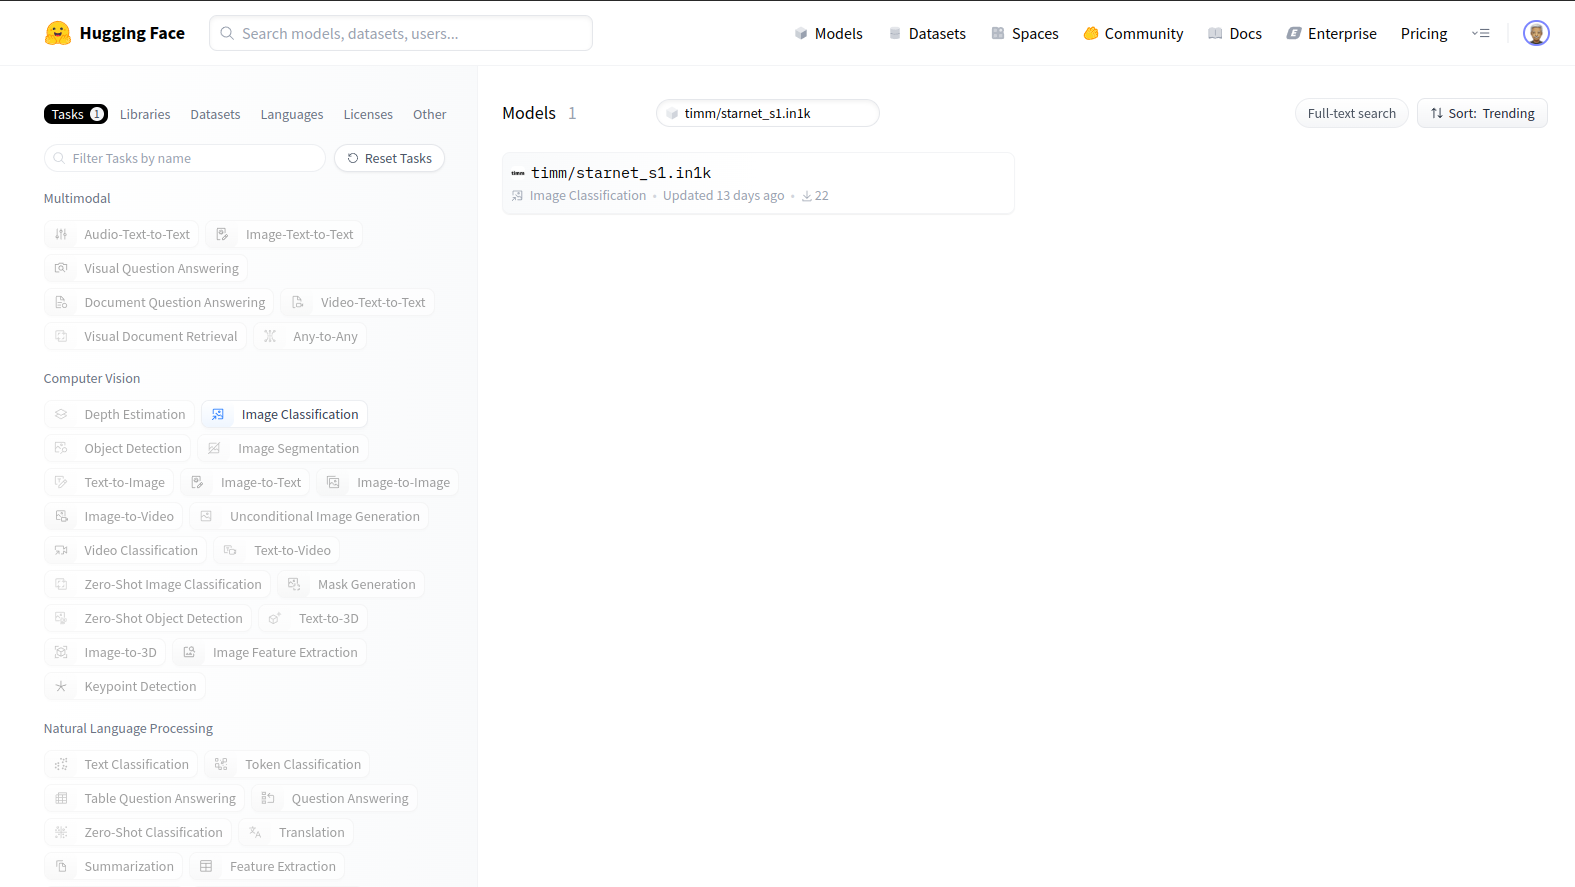The width and height of the screenshot is (1575, 887).
Task: Open the user profile avatar
Action: pos(1536,33)
